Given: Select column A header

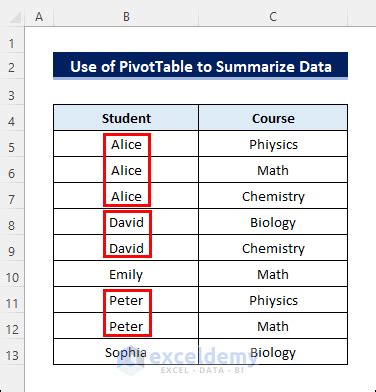Looking at the screenshot, I should (x=39, y=17).
